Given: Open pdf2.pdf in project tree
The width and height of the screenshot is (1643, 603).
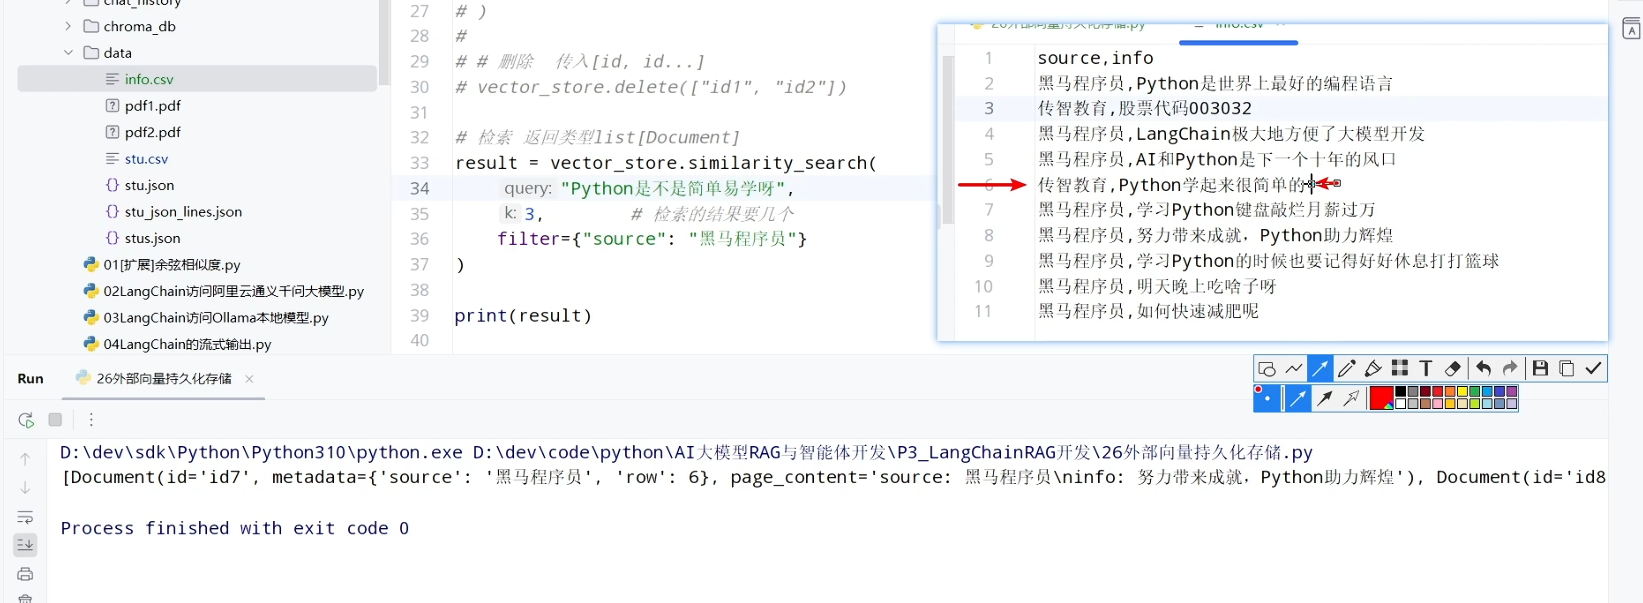Looking at the screenshot, I should 152,132.
